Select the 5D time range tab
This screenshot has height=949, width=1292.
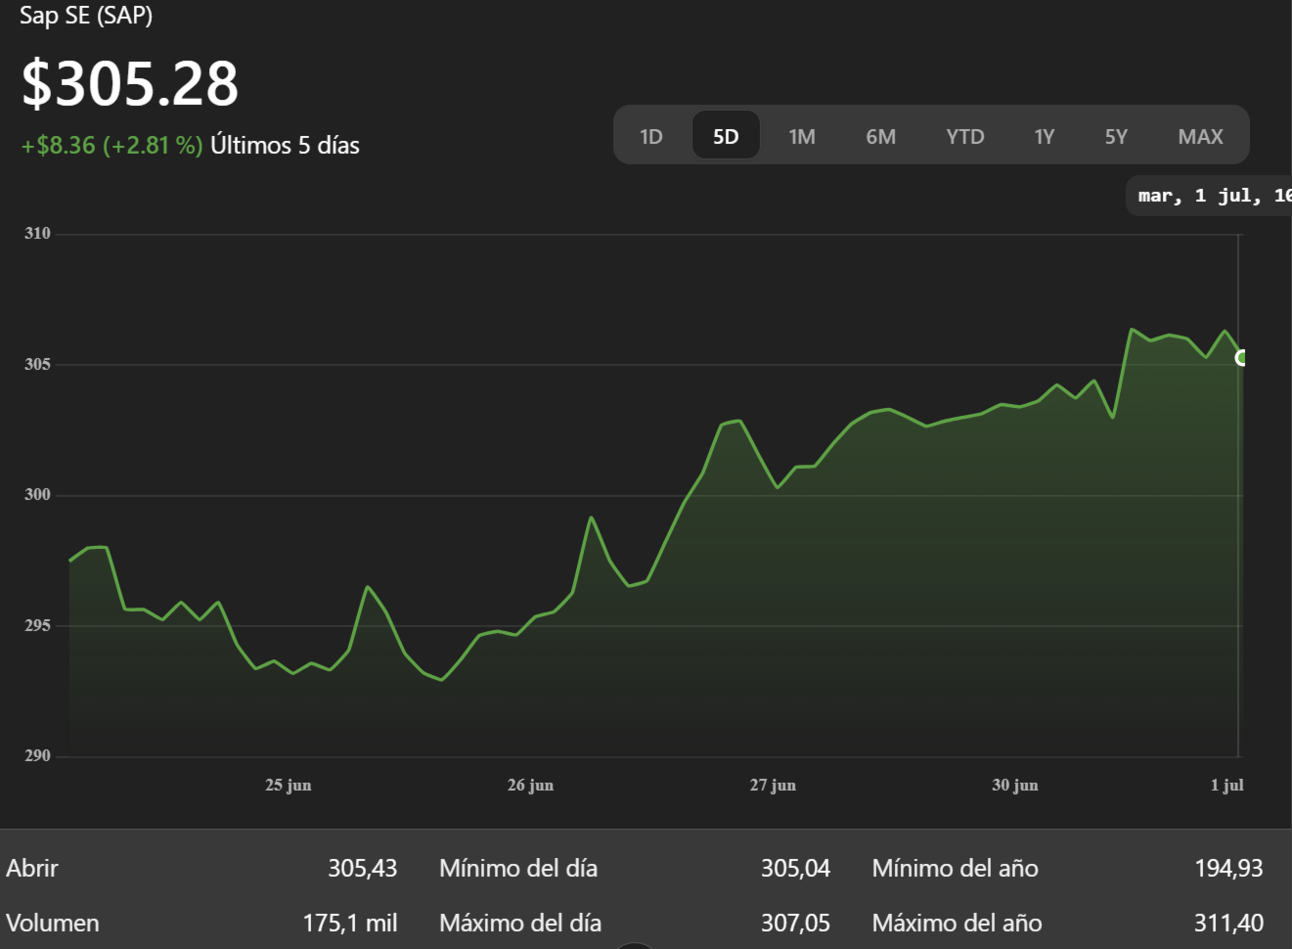[726, 136]
